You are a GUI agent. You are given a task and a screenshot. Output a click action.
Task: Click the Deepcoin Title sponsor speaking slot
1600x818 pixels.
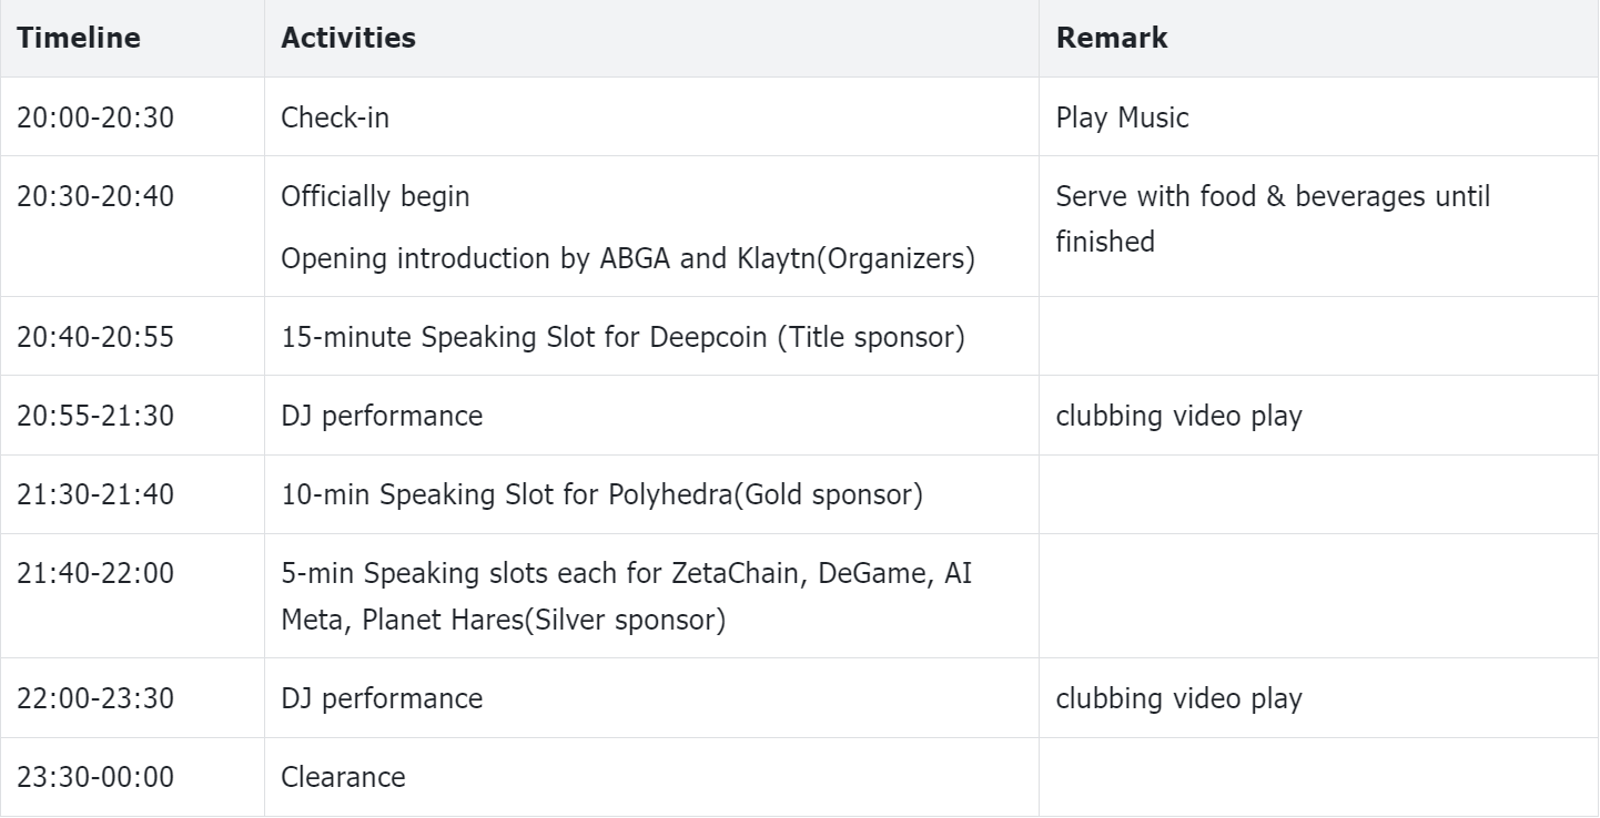click(x=623, y=337)
